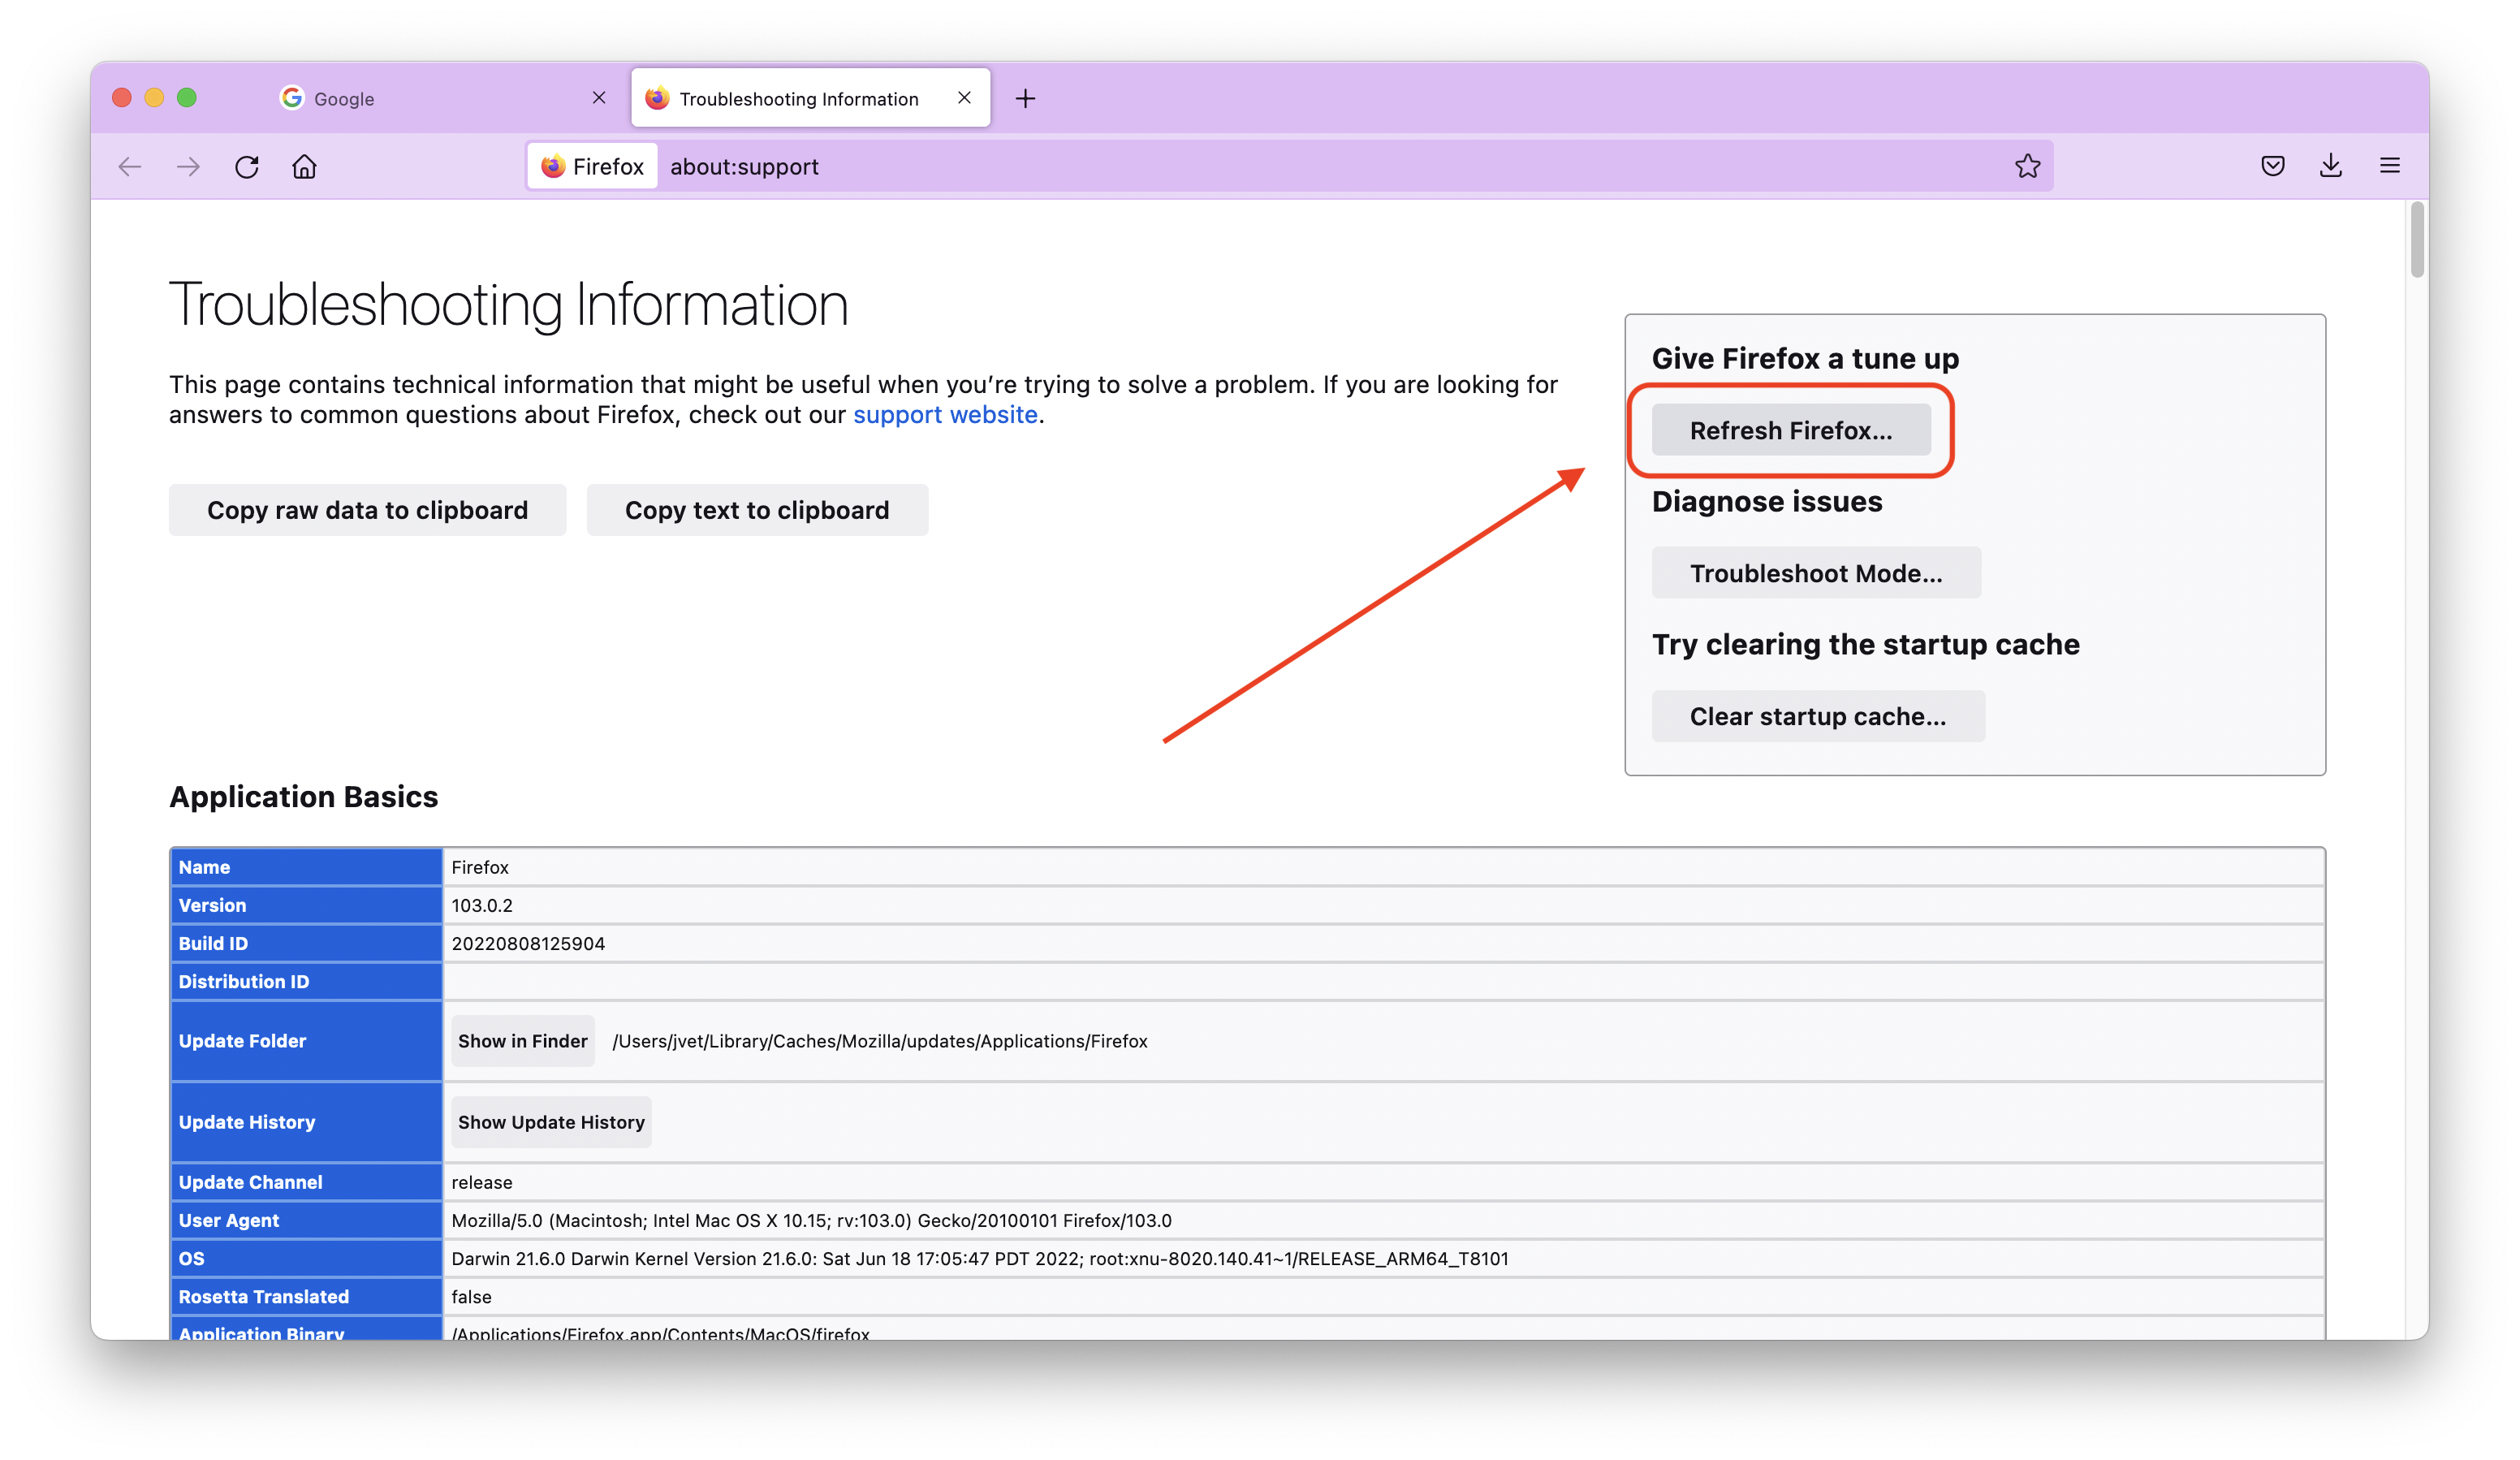Click the forward navigation arrow

(187, 166)
